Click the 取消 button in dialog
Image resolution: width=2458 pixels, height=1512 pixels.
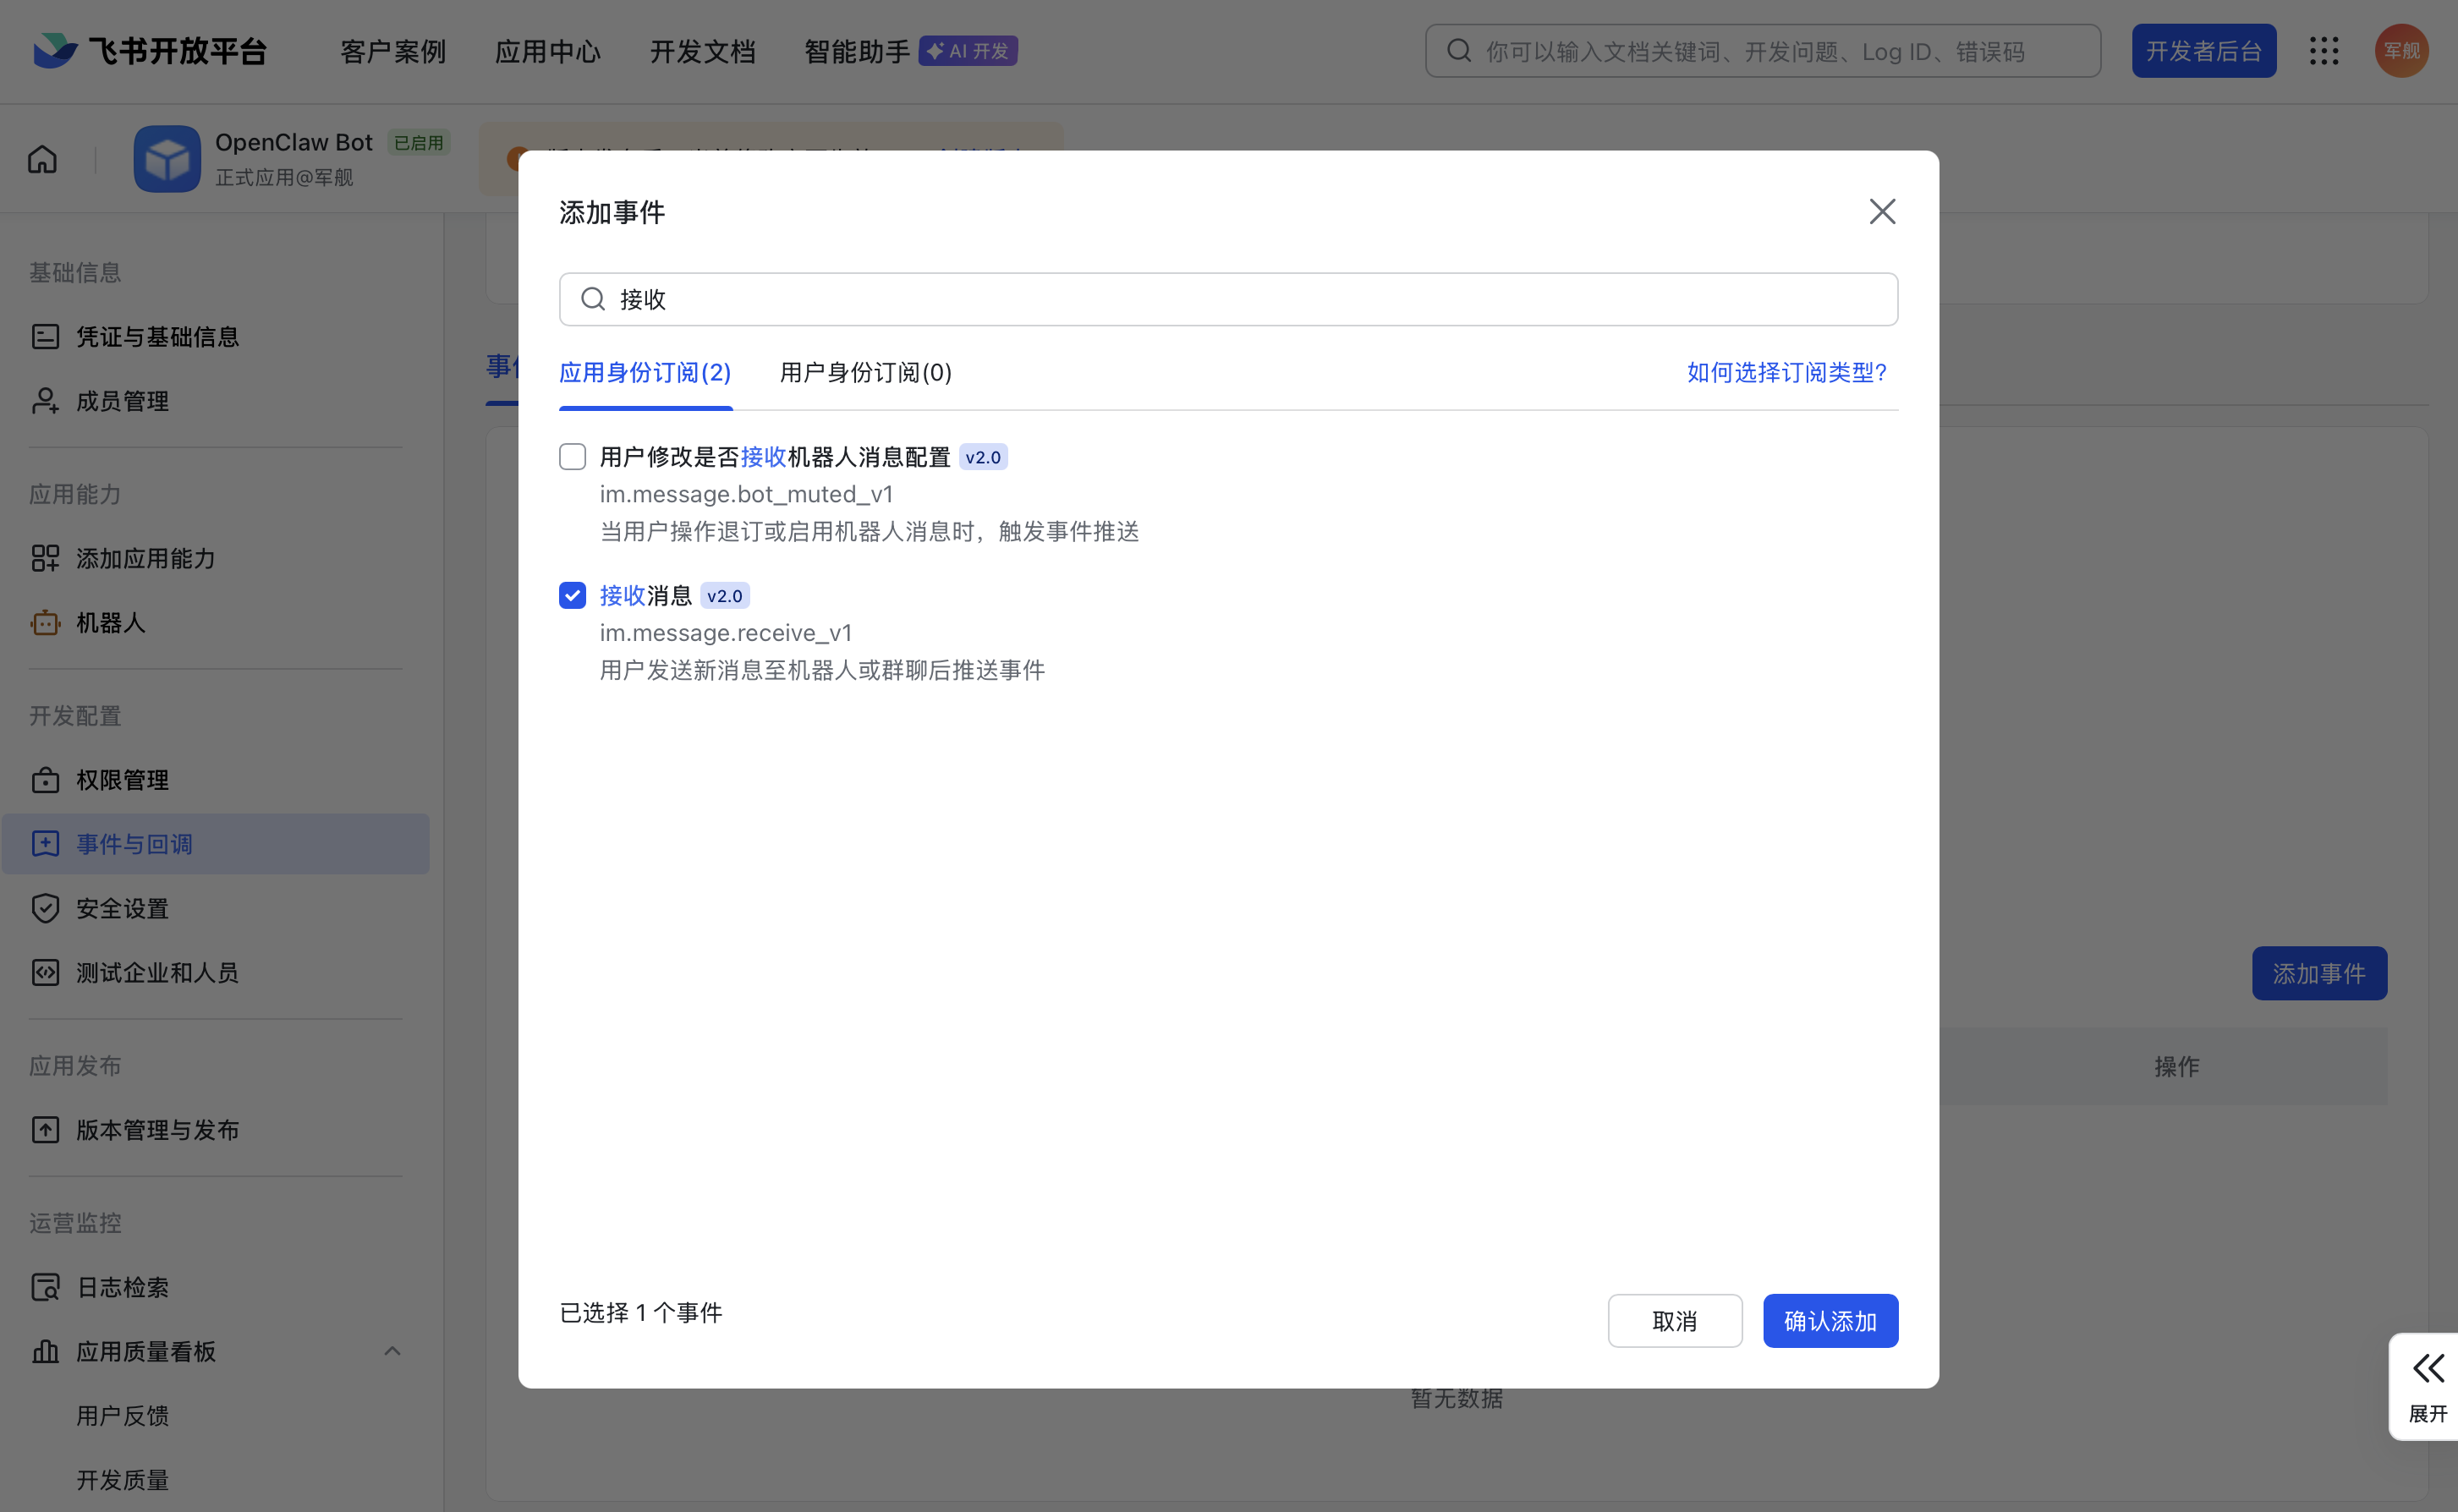(x=1674, y=1321)
